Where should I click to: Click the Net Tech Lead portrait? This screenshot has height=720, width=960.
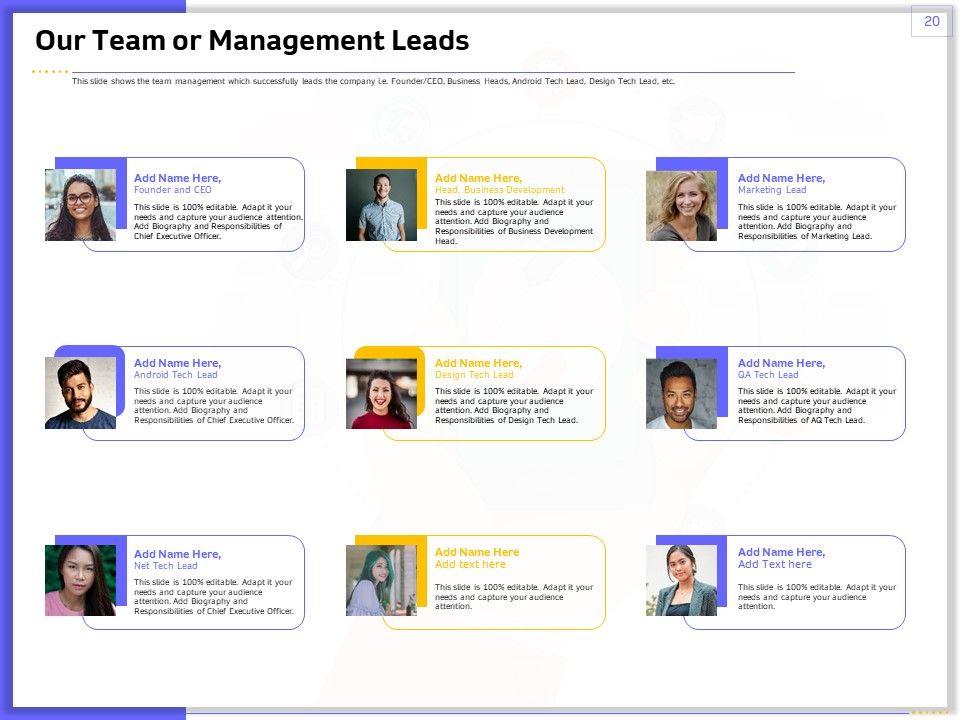tap(80, 580)
